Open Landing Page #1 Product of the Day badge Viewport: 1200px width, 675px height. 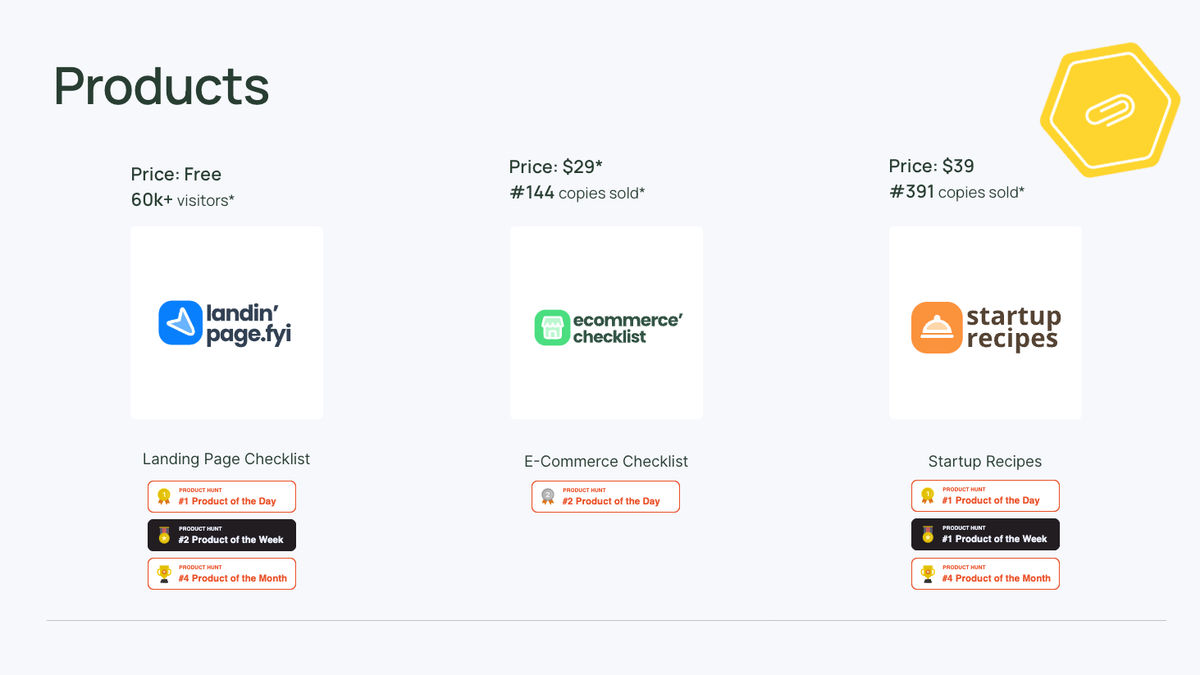tap(222, 497)
